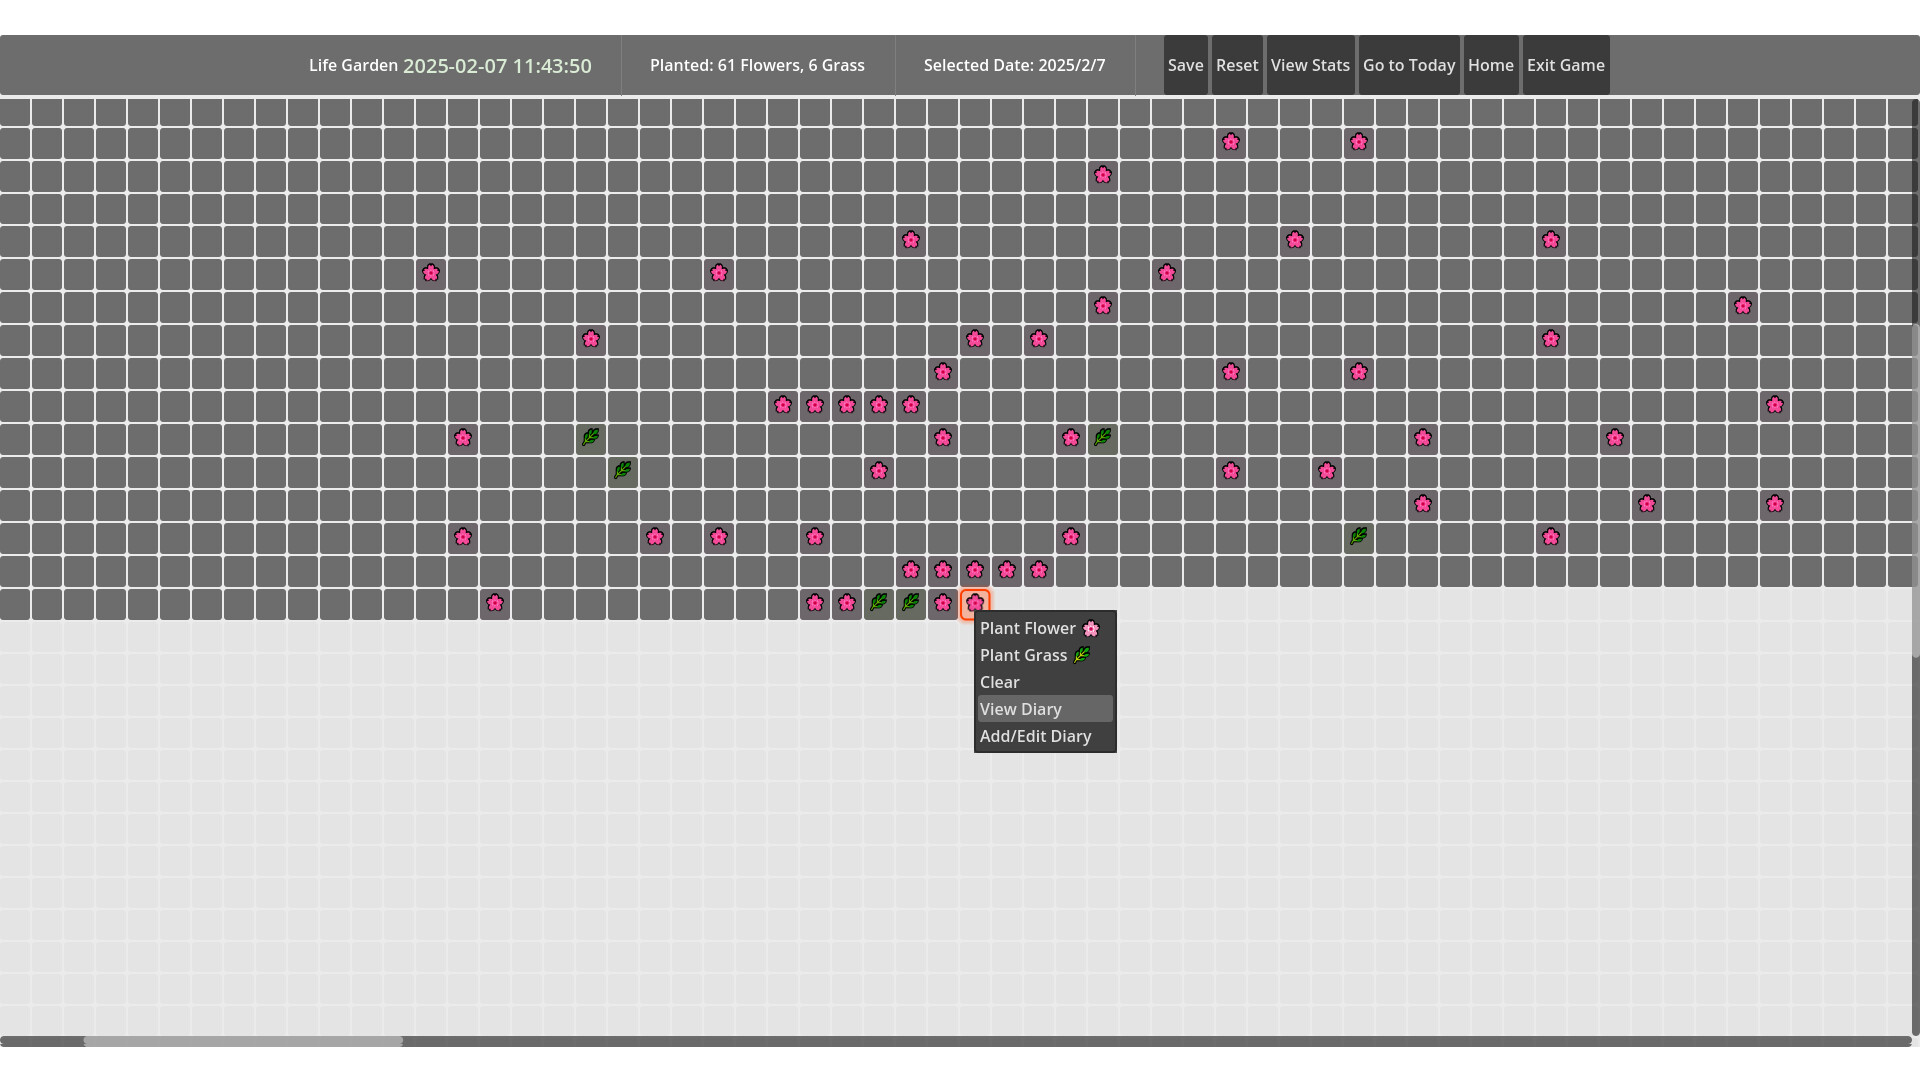
Task: Click a grass sprout icon in the bottom row
Action: click(x=879, y=603)
